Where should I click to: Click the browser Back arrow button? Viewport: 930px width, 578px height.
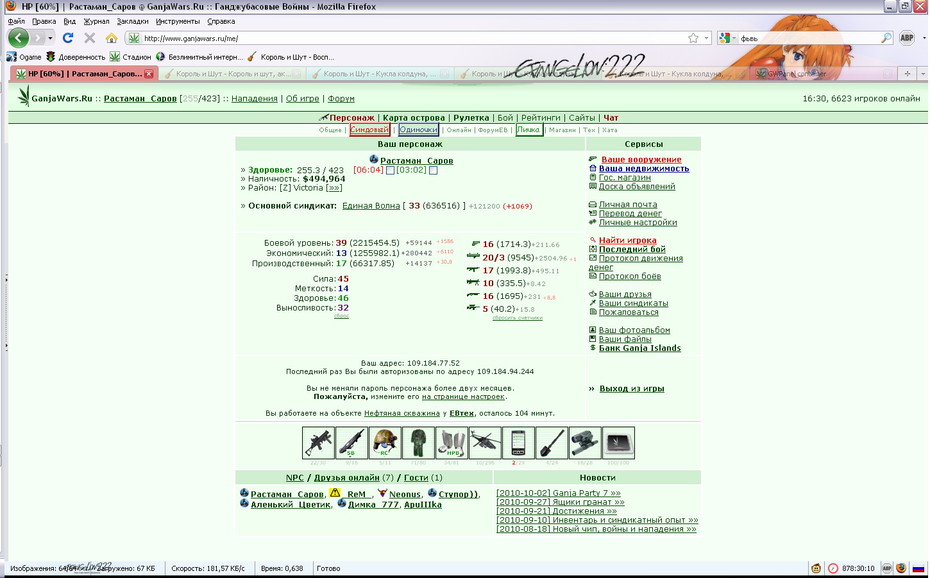click(x=18, y=38)
